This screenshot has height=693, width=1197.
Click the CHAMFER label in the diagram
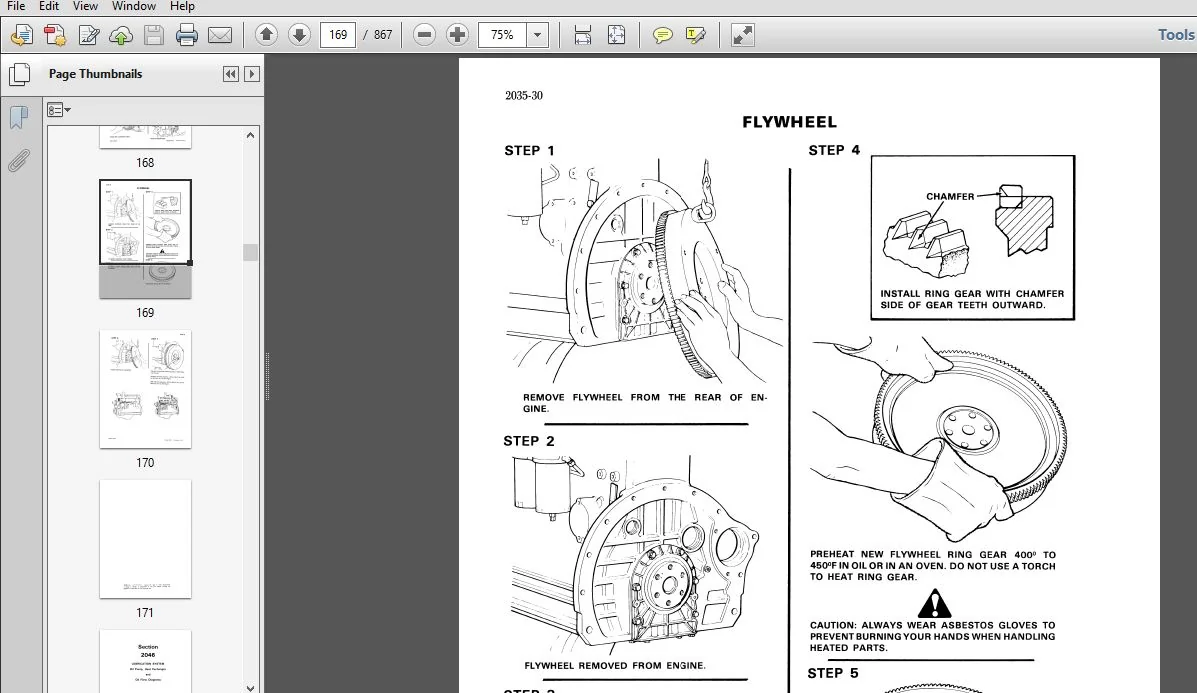click(950, 196)
